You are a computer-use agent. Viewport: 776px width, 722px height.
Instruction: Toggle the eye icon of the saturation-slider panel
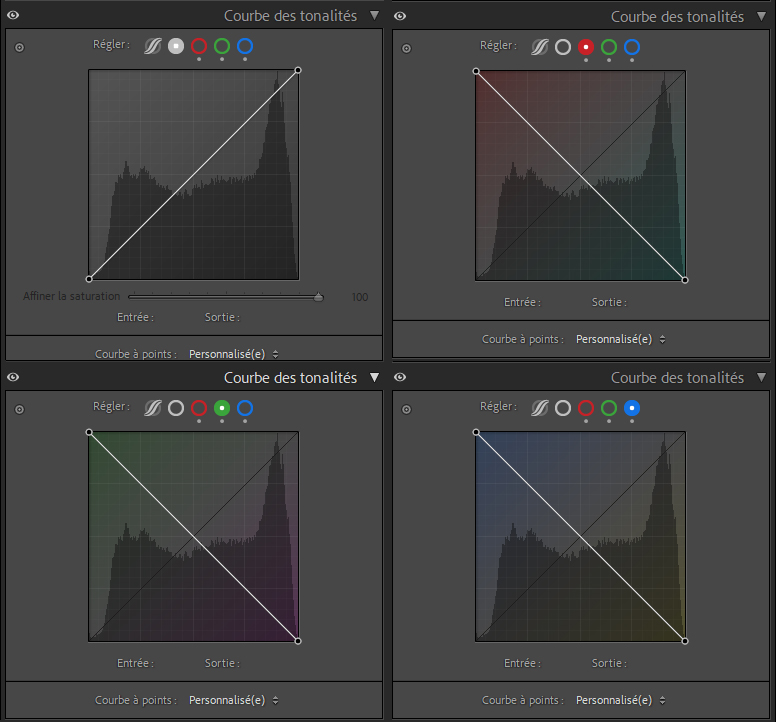click(13, 16)
